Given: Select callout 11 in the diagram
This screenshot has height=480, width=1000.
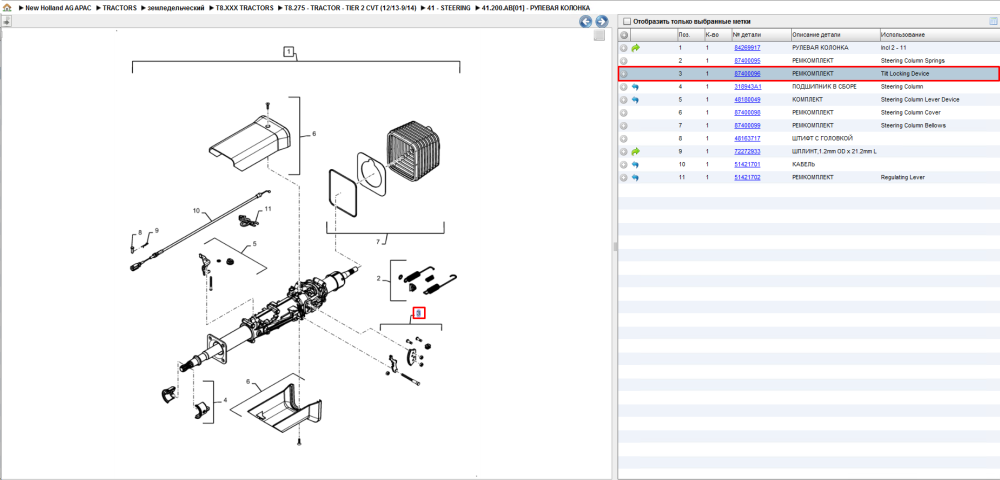Looking at the screenshot, I should pyautogui.click(x=268, y=209).
